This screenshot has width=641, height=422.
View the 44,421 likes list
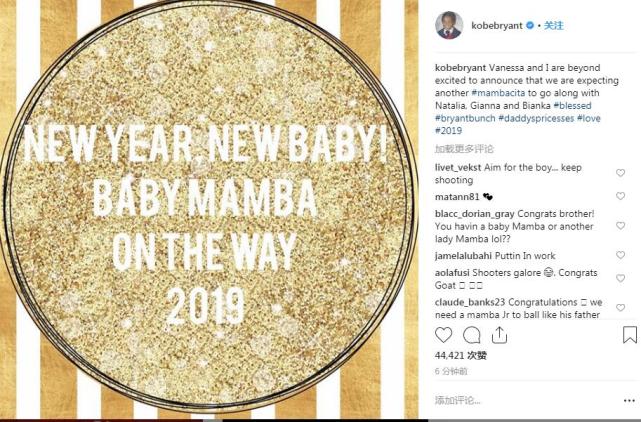click(461, 356)
